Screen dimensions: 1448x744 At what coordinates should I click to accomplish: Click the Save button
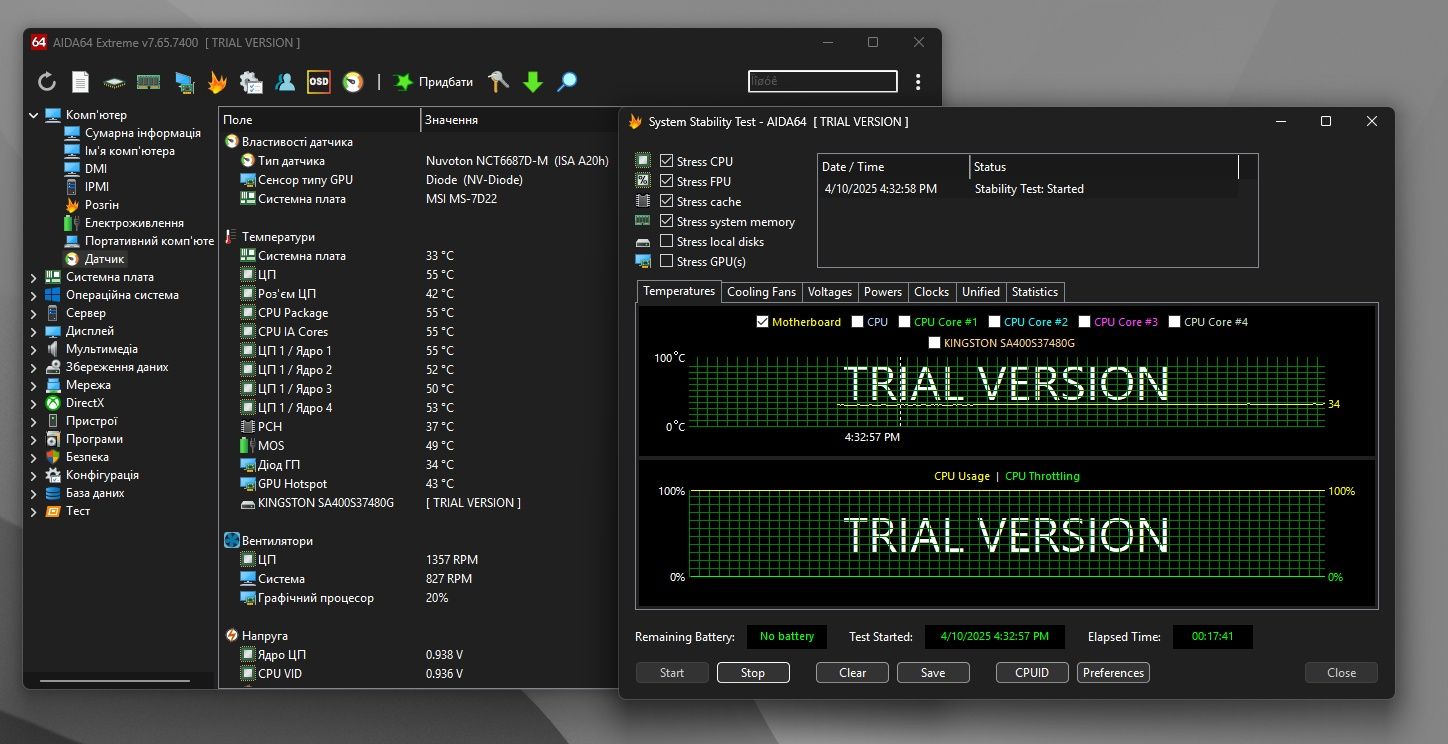click(933, 673)
